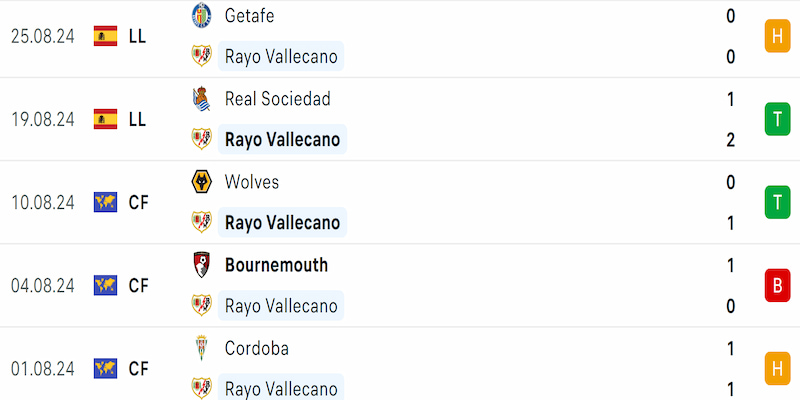This screenshot has height=400, width=800.
Task: Click world flag icon on 10.08.24 match
Action: tap(106, 203)
